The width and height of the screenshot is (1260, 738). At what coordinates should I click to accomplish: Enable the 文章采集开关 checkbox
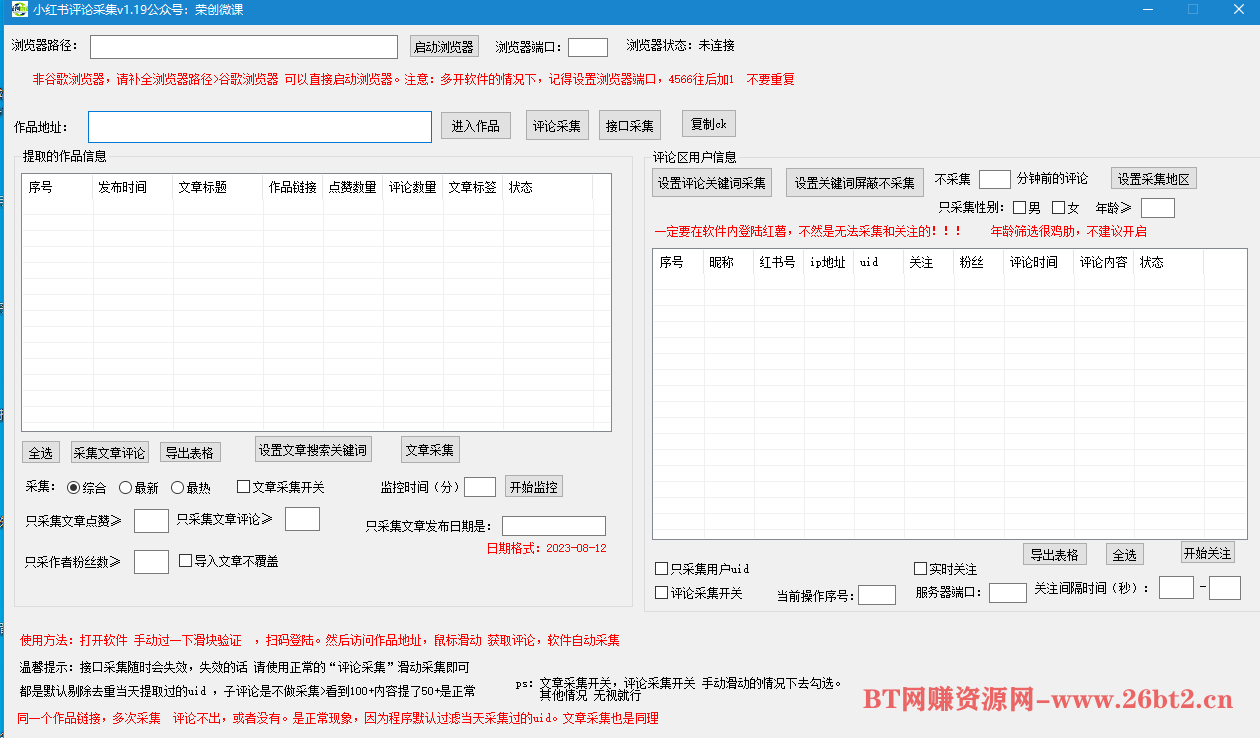(243, 487)
